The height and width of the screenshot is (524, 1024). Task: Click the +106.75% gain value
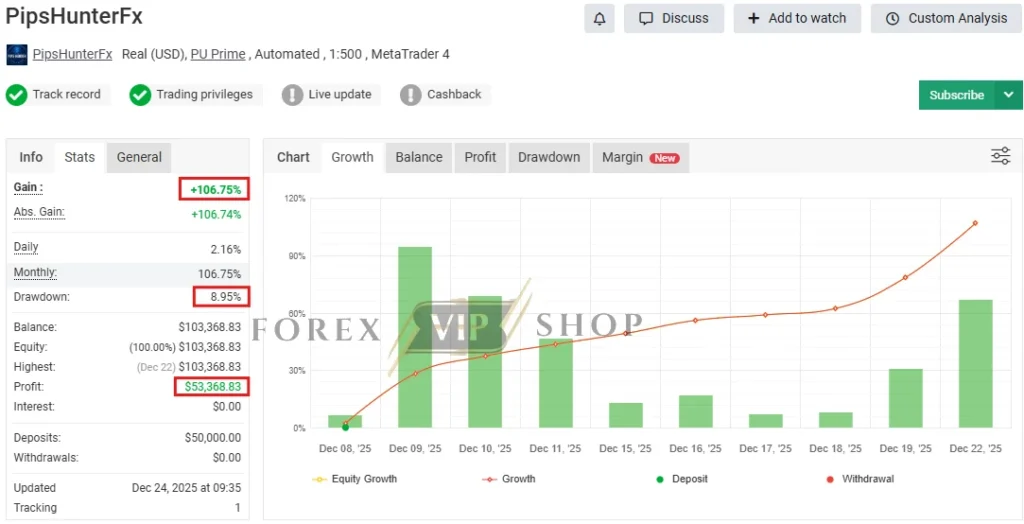click(216, 190)
